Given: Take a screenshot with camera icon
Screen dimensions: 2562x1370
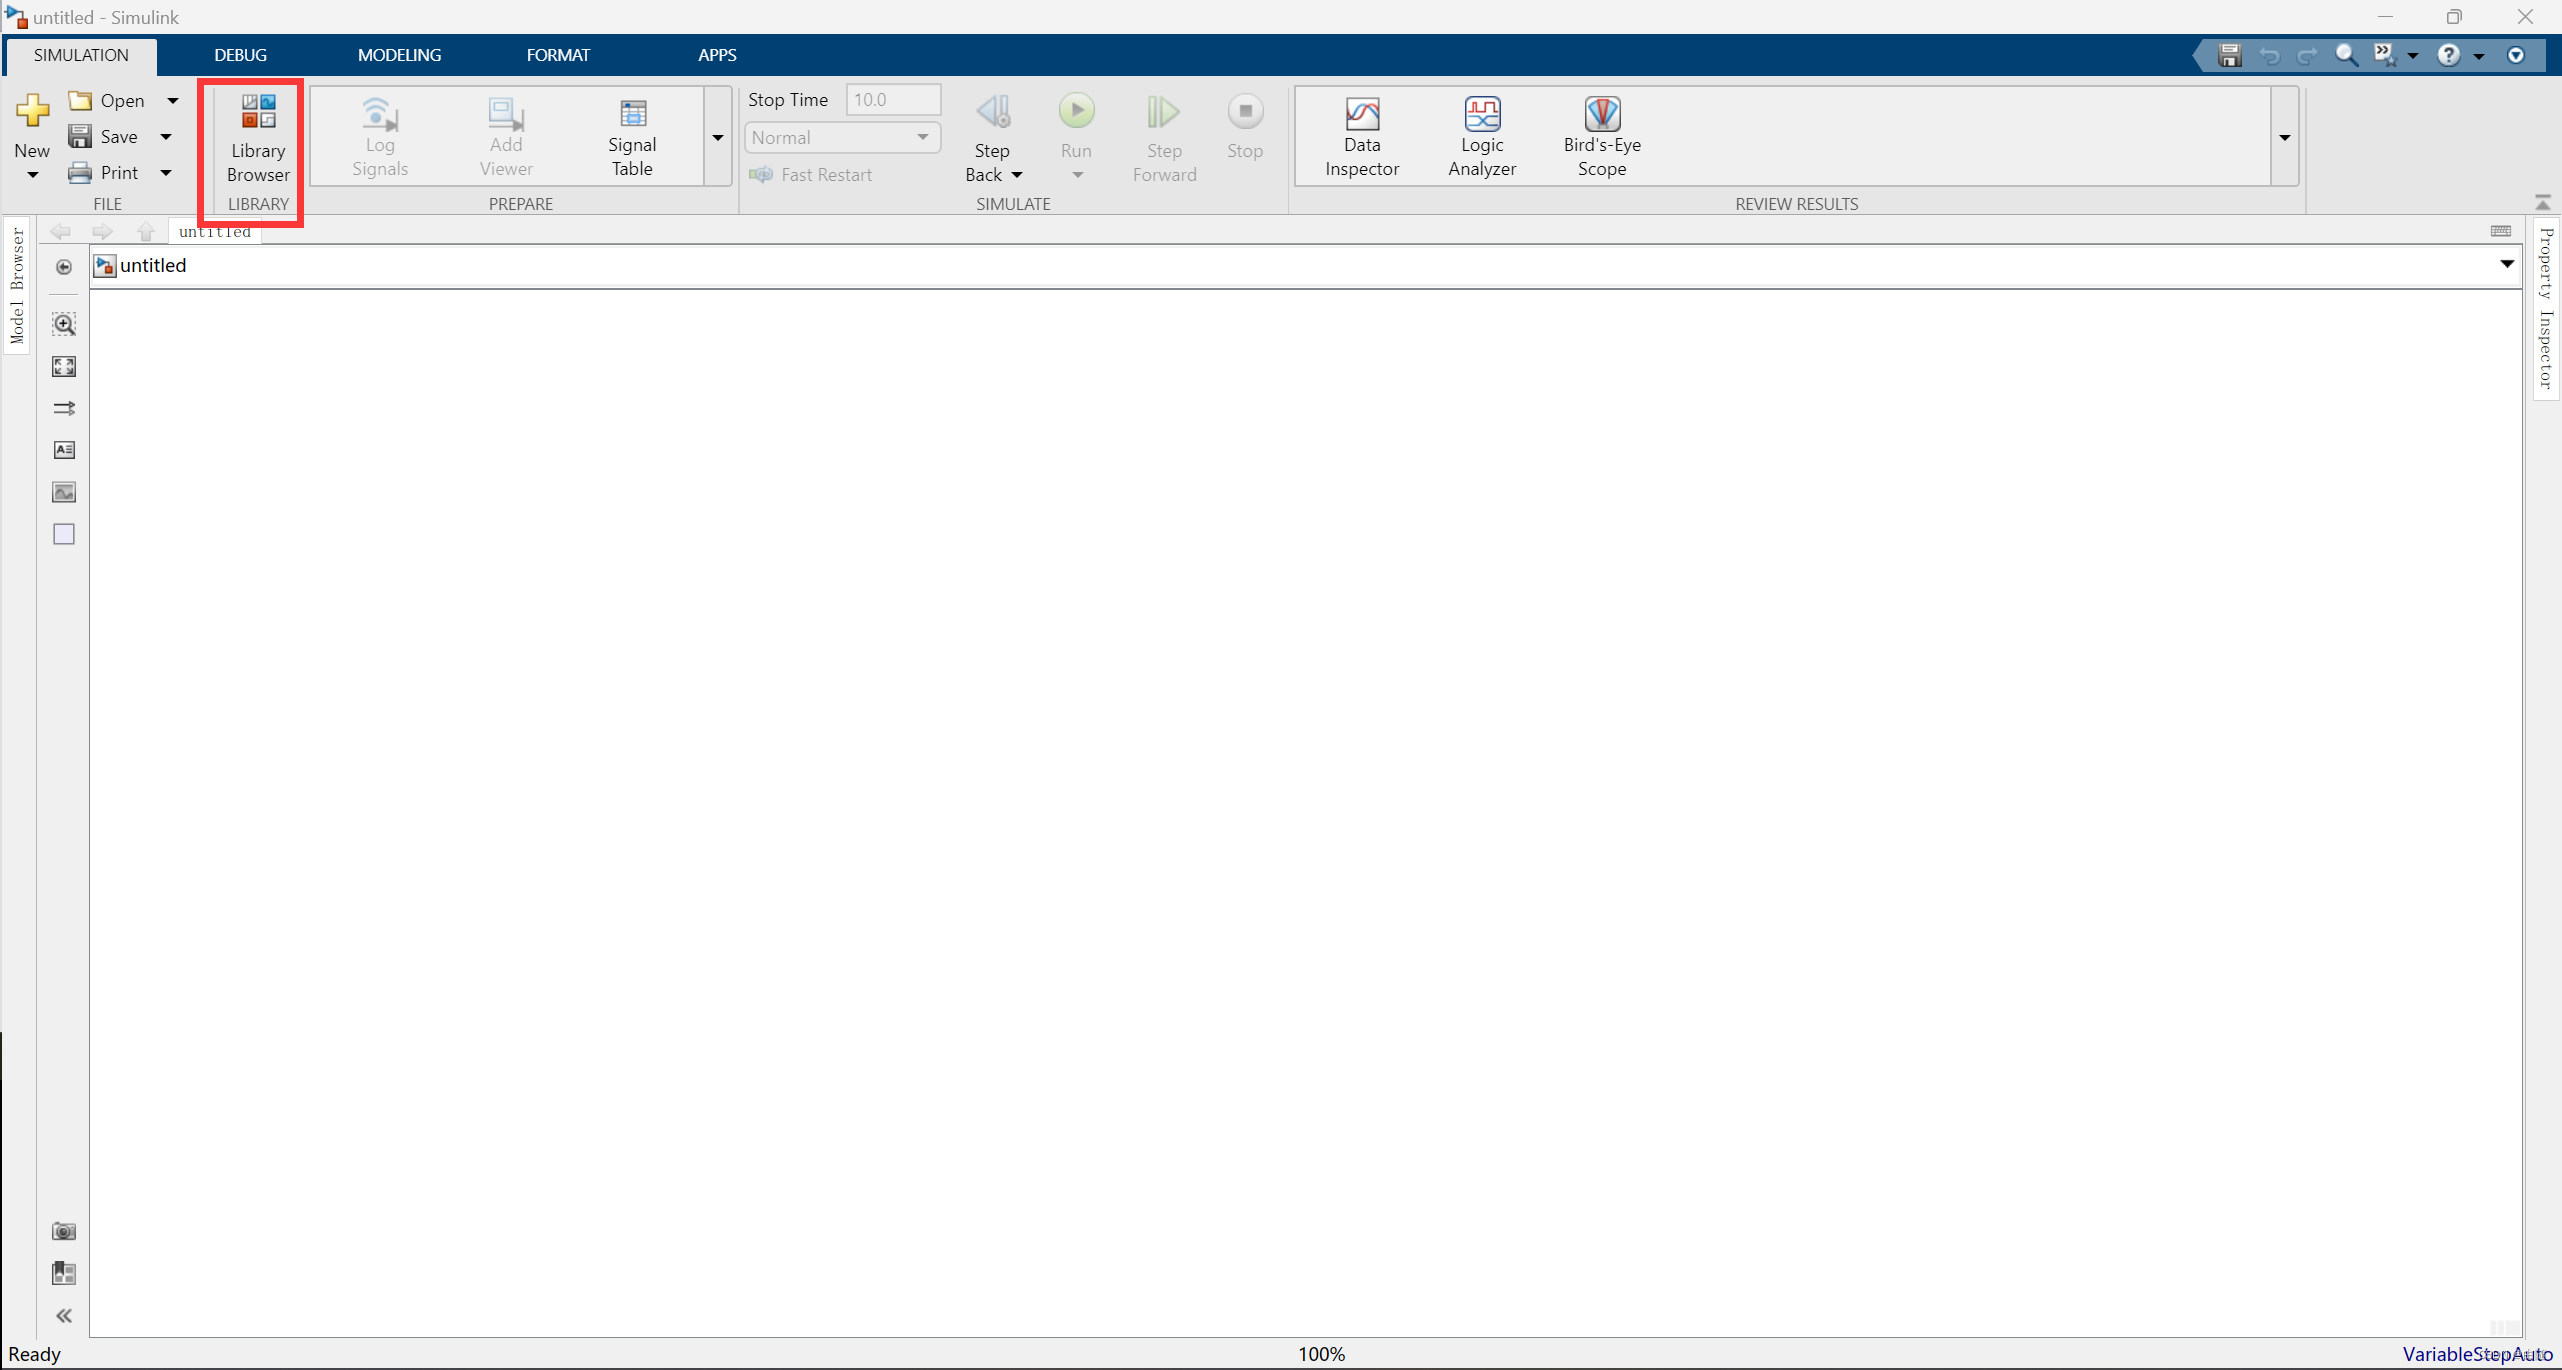Looking at the screenshot, I should [x=64, y=1231].
